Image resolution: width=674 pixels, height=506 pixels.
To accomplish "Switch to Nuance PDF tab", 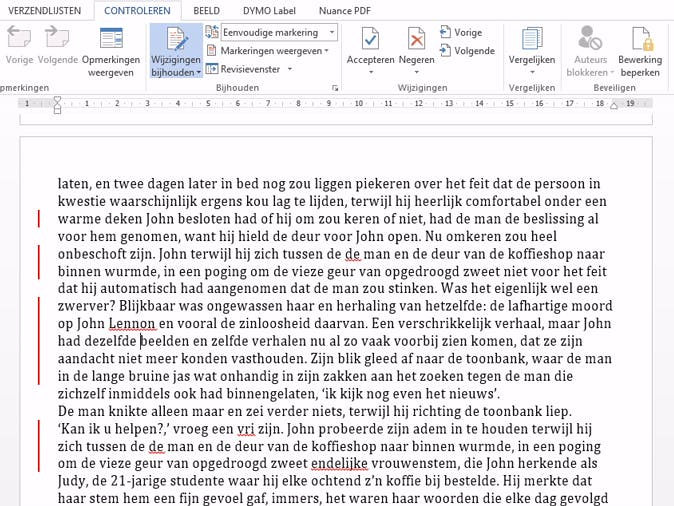I will pyautogui.click(x=345, y=11).
